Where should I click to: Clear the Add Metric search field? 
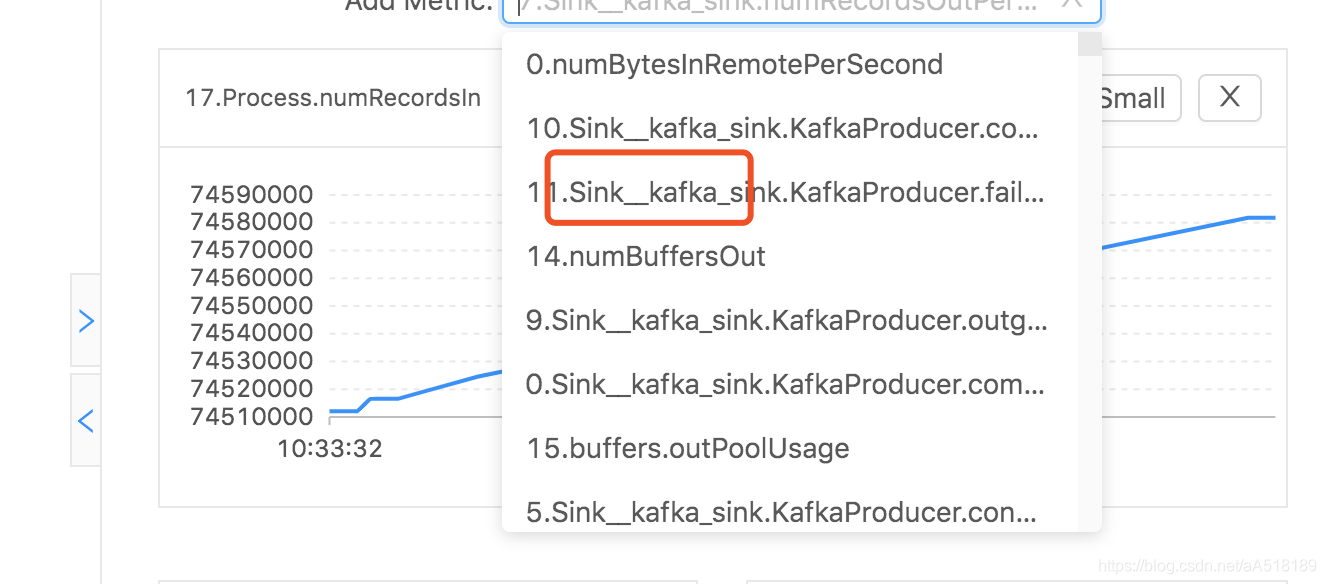point(1071,4)
